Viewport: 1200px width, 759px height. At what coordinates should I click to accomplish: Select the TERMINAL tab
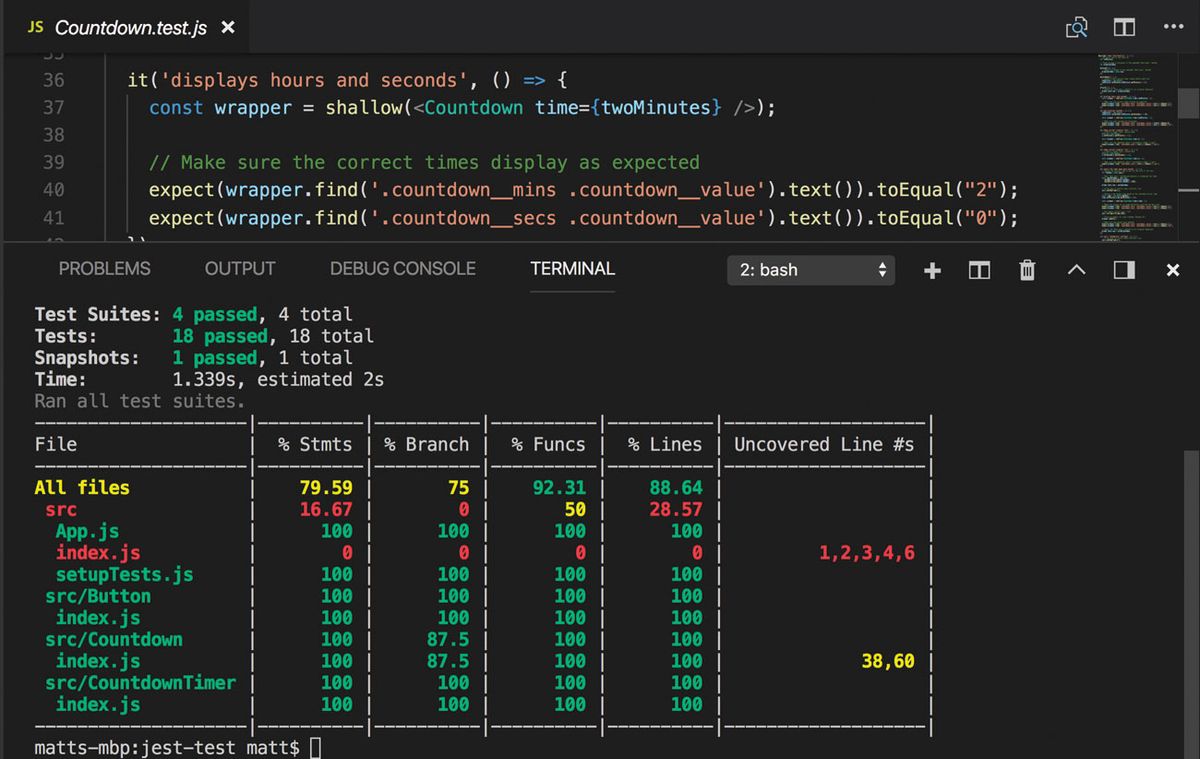pos(571,268)
